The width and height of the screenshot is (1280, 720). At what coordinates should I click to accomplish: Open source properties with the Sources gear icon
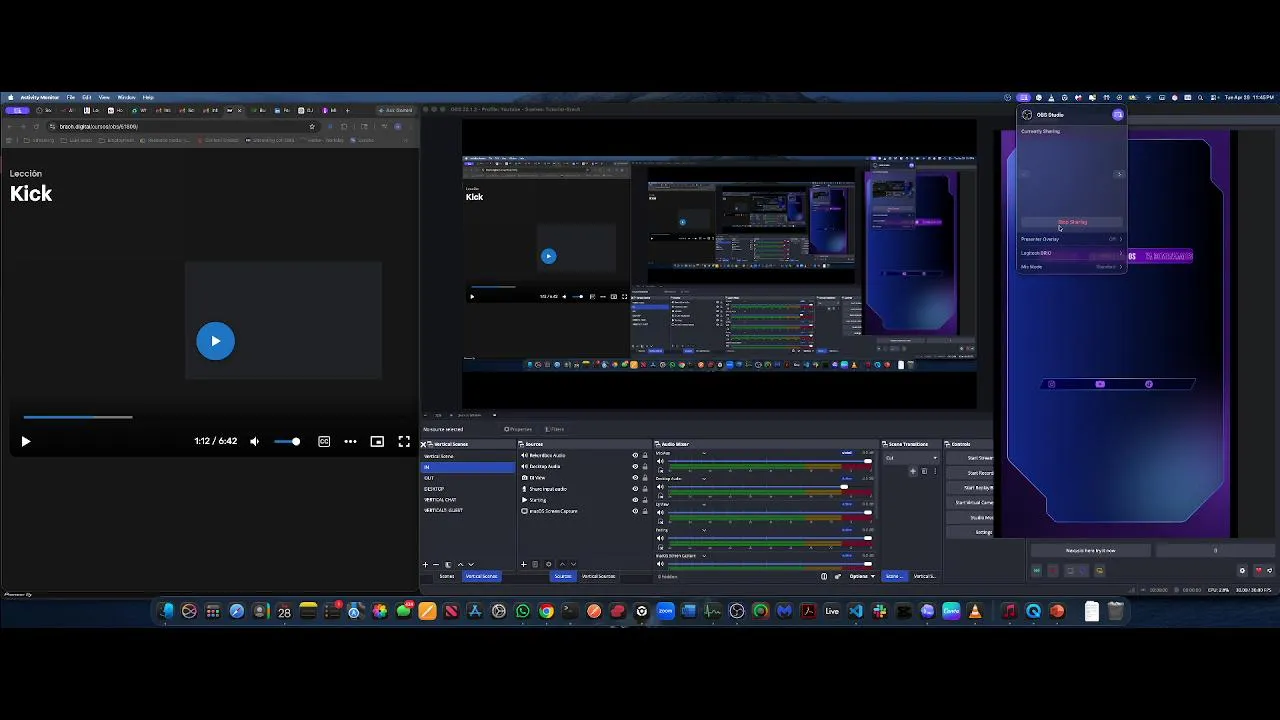click(548, 564)
